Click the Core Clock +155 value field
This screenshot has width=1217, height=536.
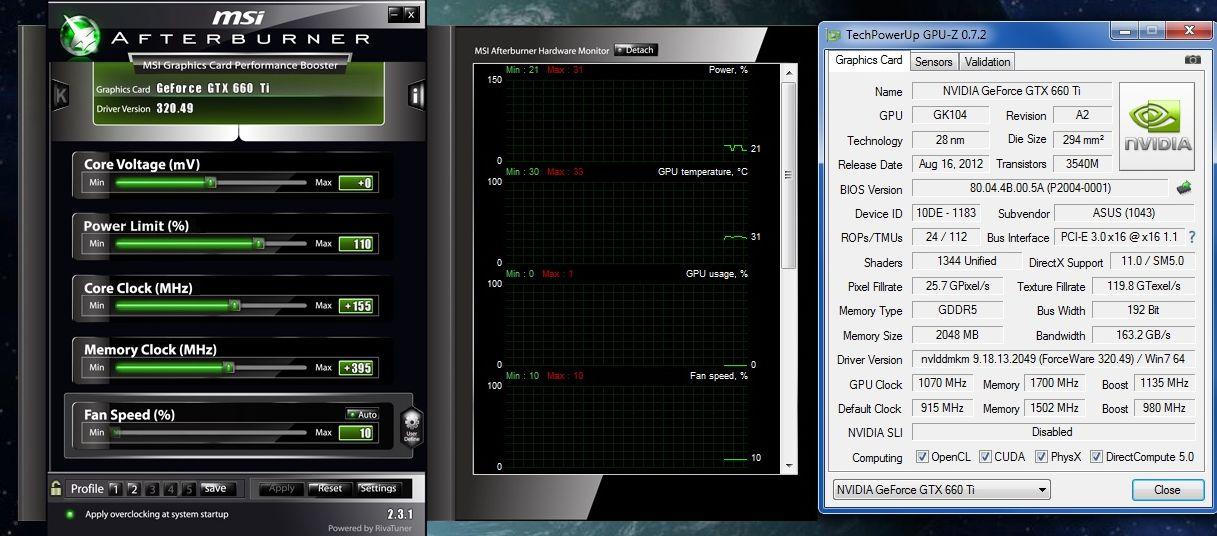click(x=356, y=306)
